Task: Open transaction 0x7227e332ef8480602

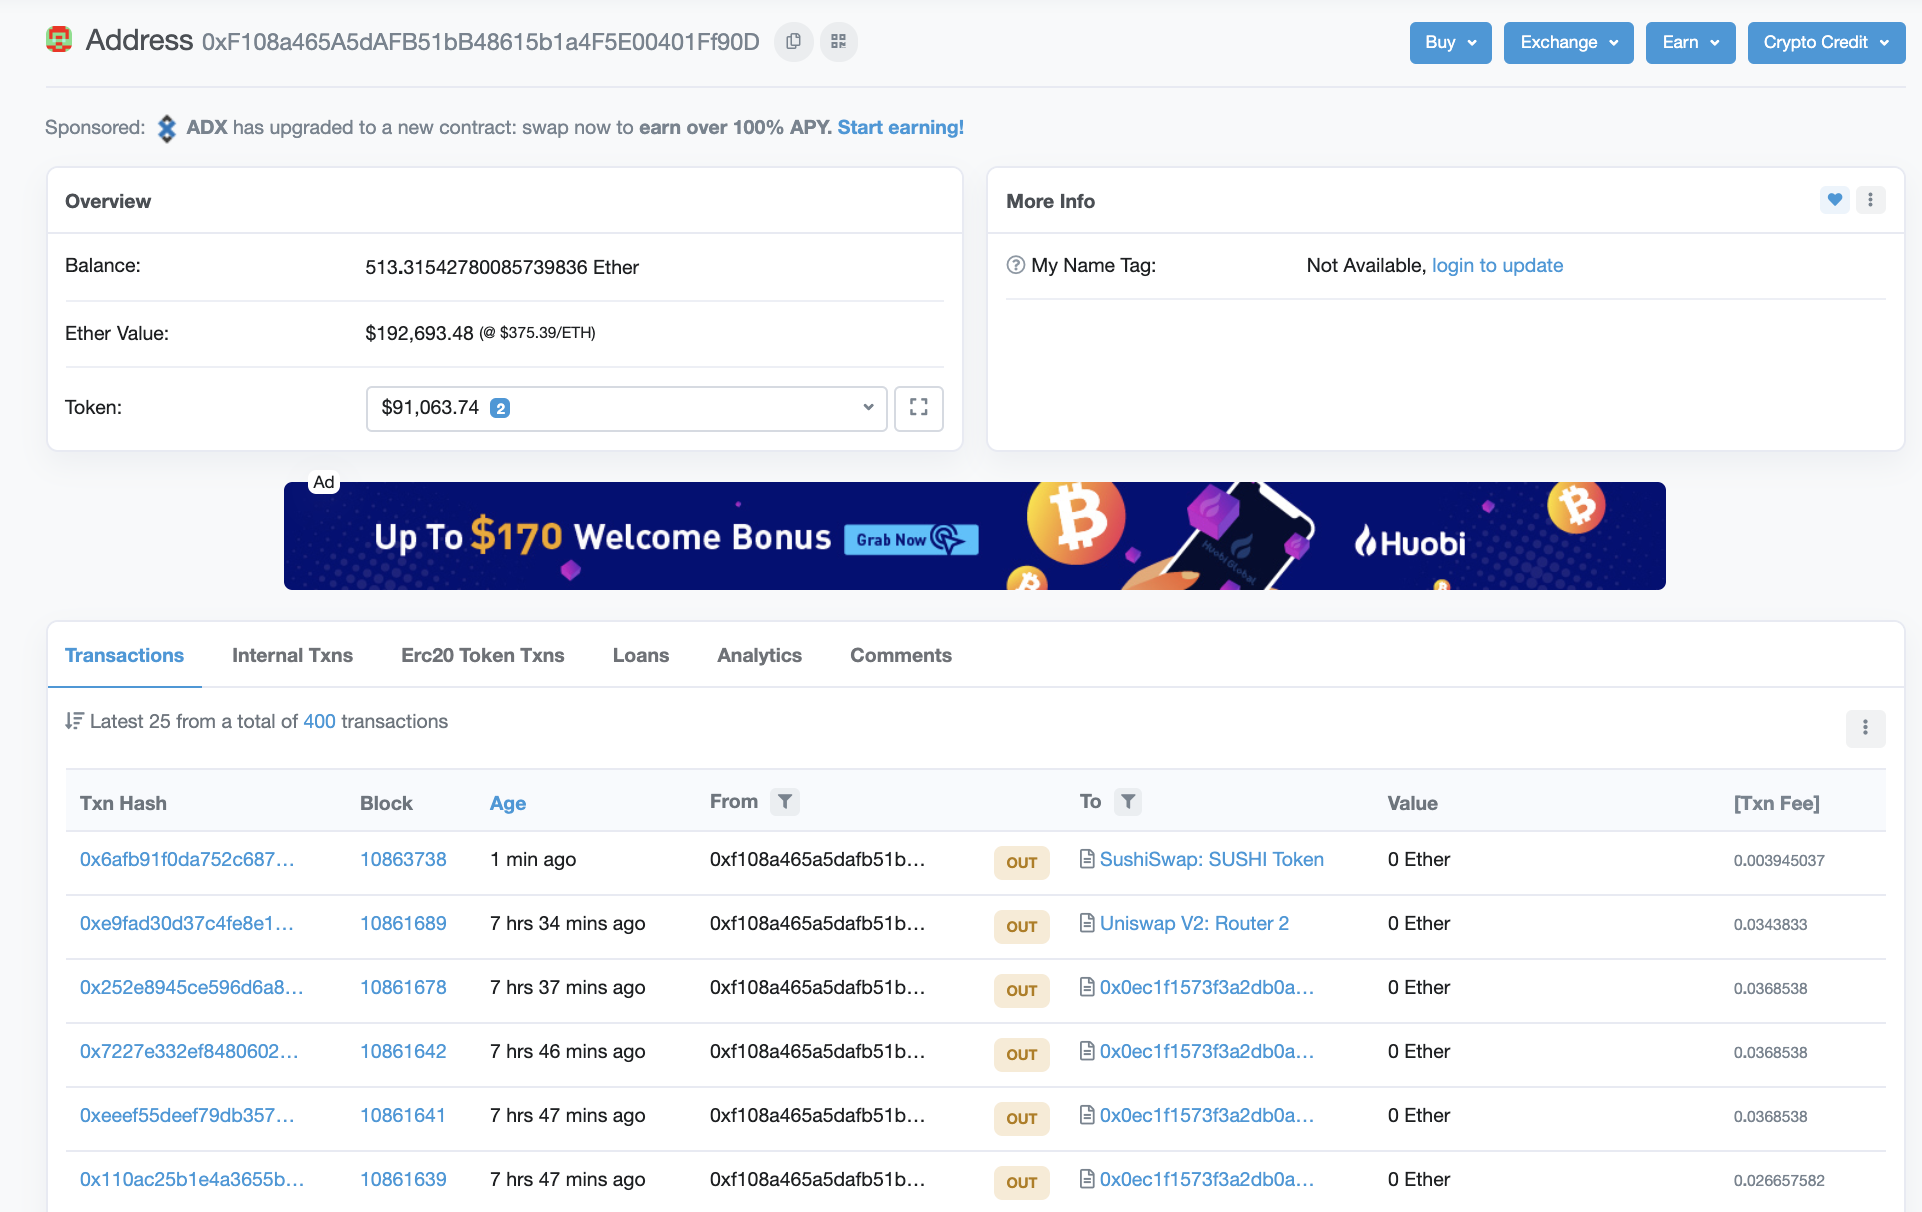Action: 189,1051
